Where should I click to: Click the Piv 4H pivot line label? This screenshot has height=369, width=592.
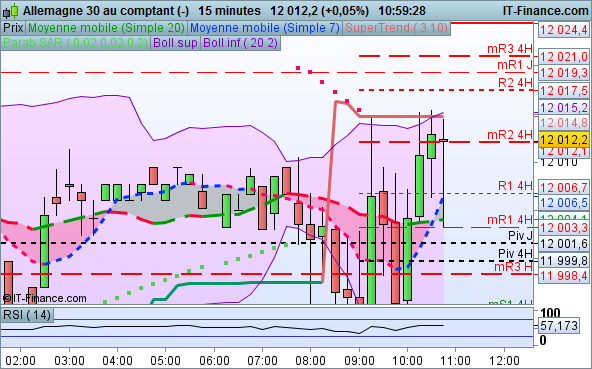(515, 253)
